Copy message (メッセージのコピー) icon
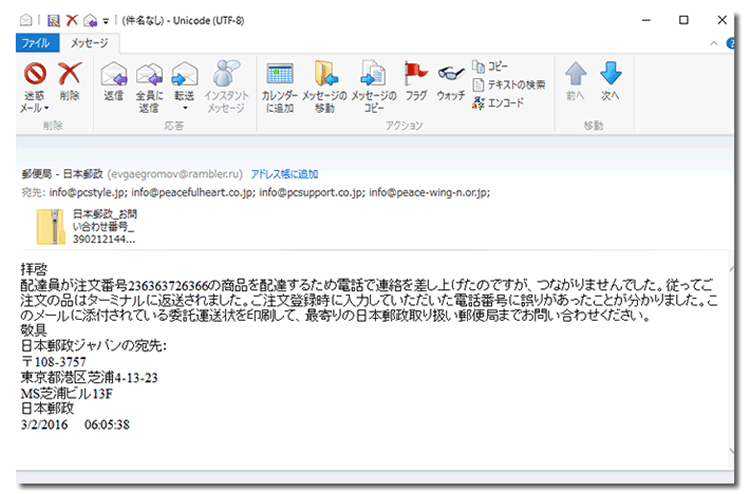The image size is (750, 494). (x=374, y=74)
